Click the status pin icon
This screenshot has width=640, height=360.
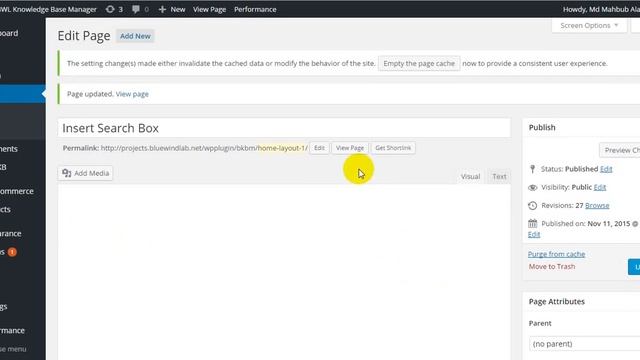tap(532, 169)
